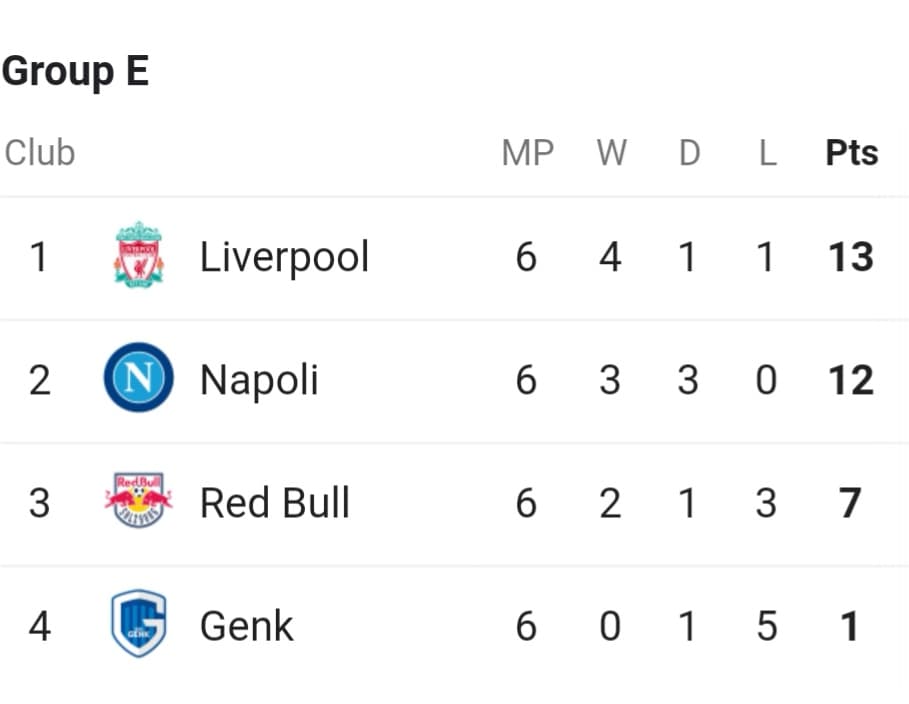Viewport: 909px width, 704px height.
Task: Click Napoli's 12 points value
Action: click(851, 380)
